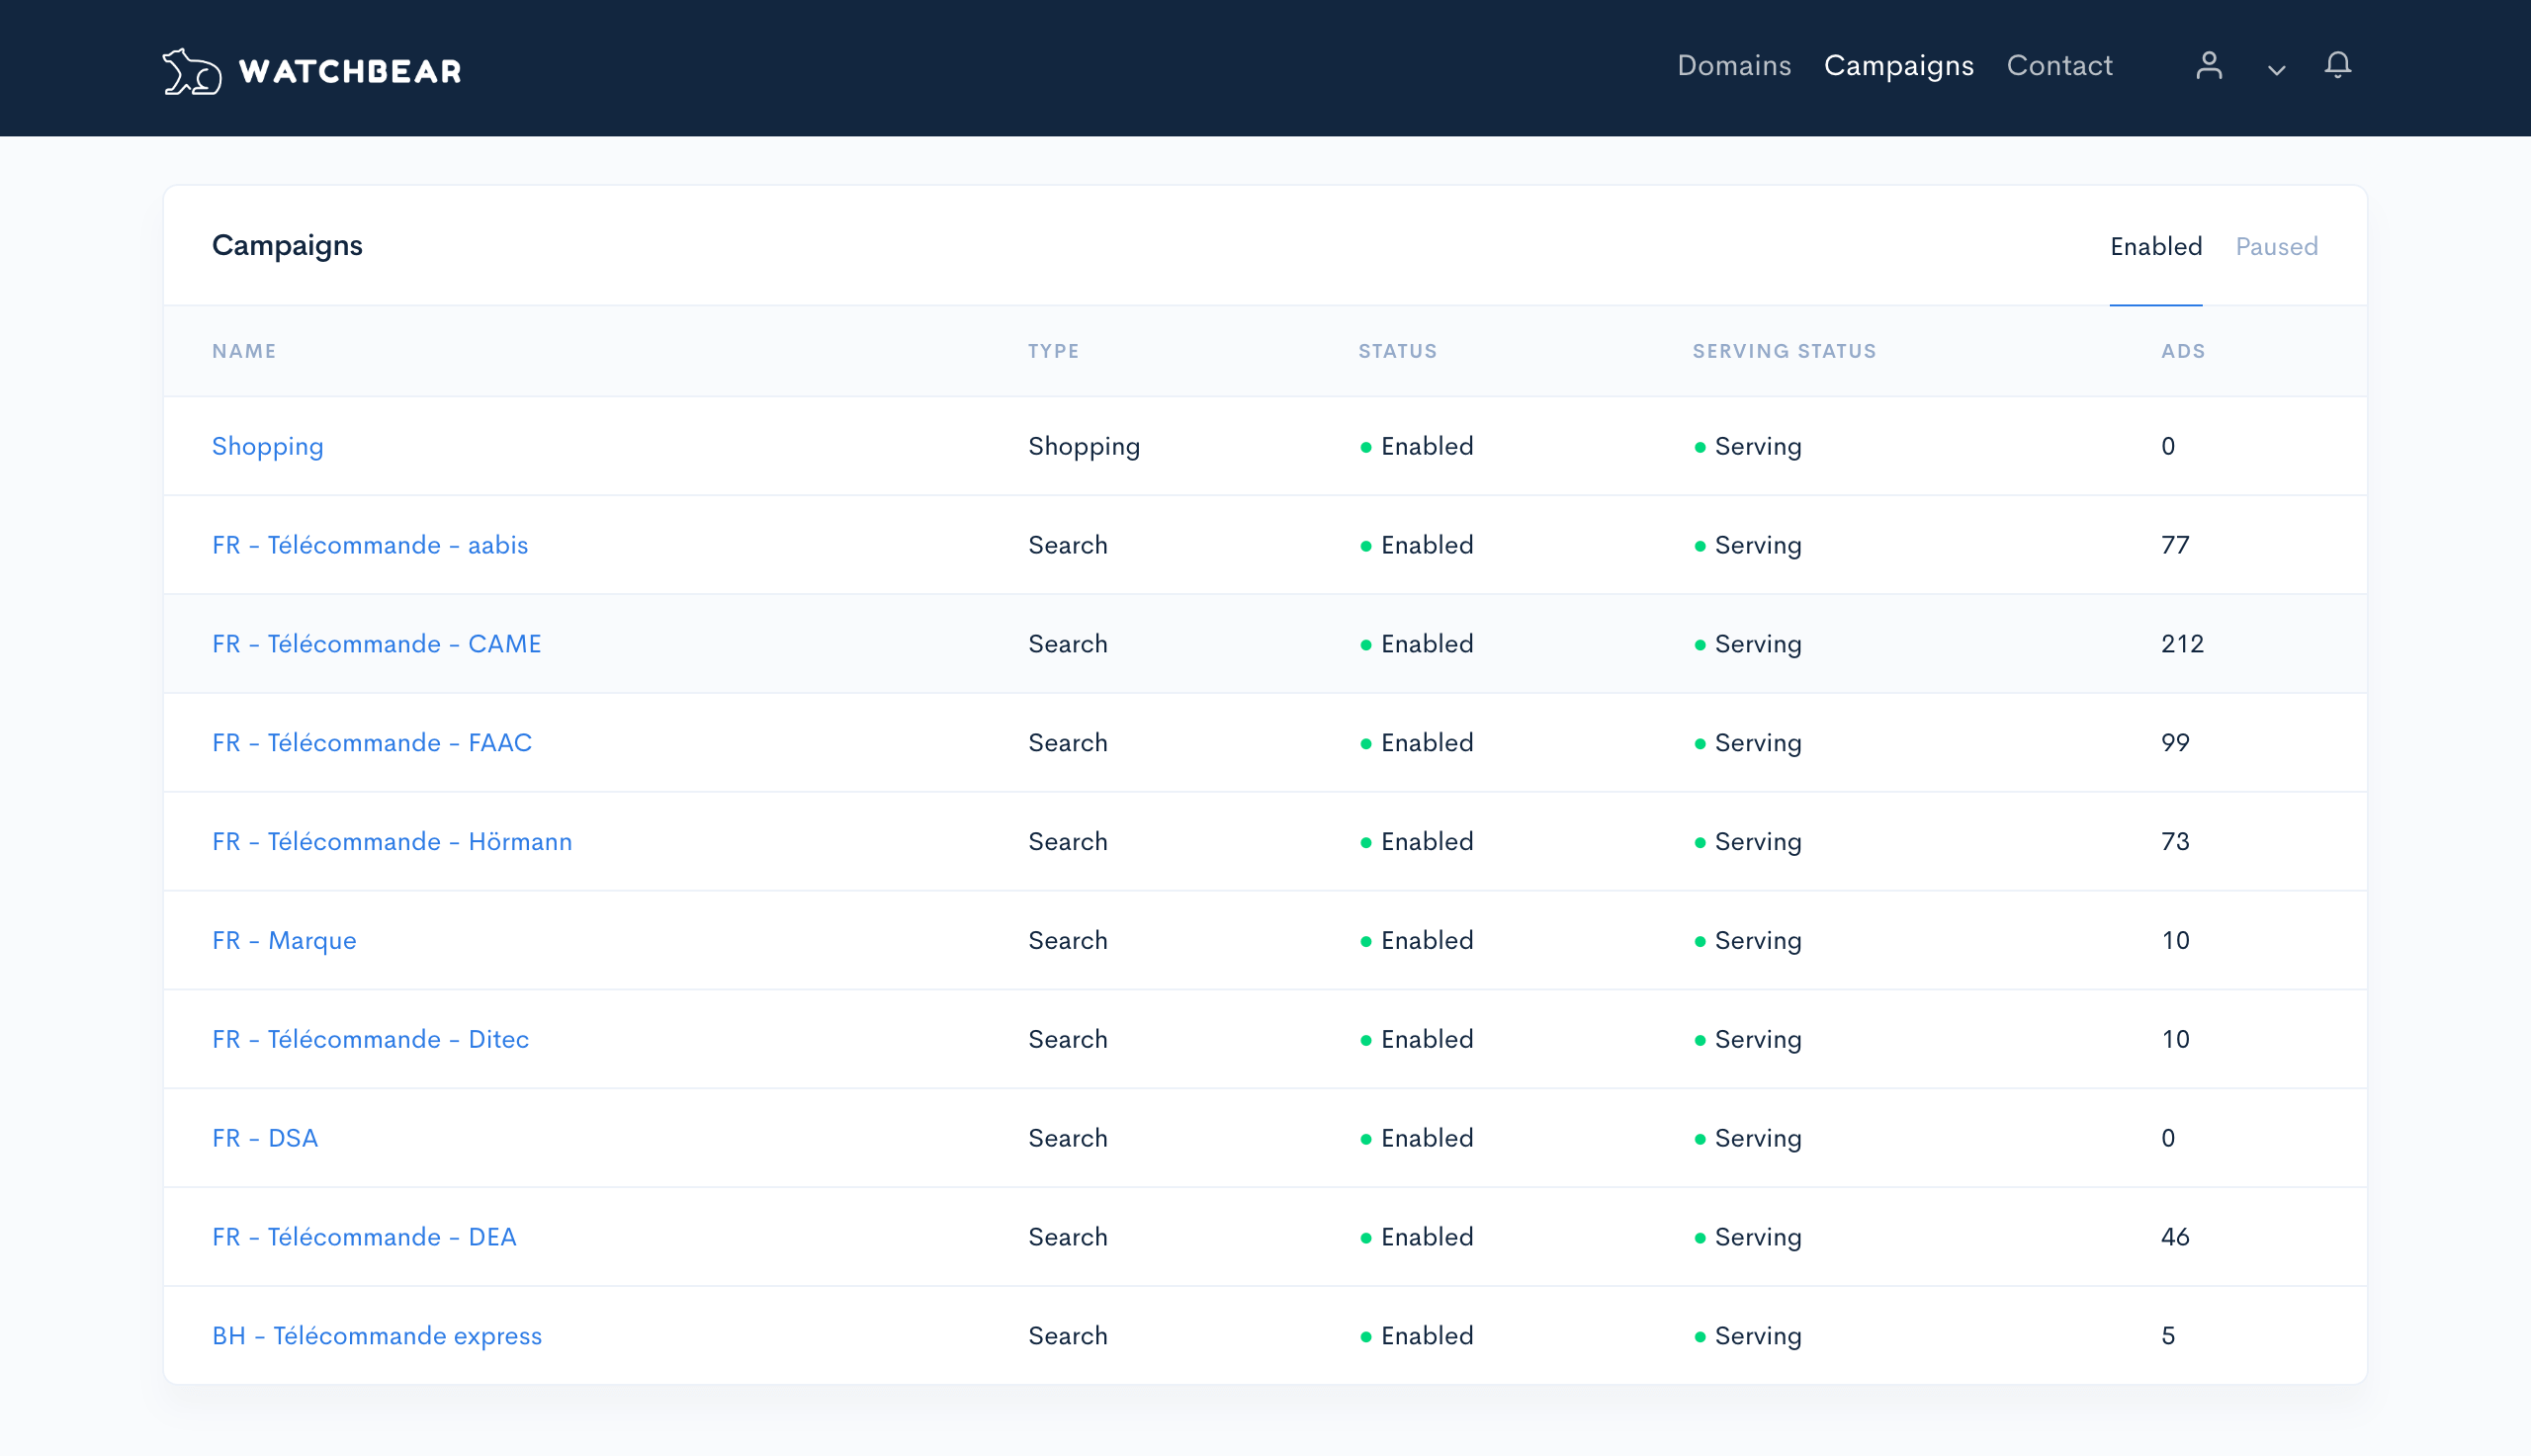Open the Campaigns navigation item
Viewport: 2531px width, 1456px height.
coord(1898,66)
